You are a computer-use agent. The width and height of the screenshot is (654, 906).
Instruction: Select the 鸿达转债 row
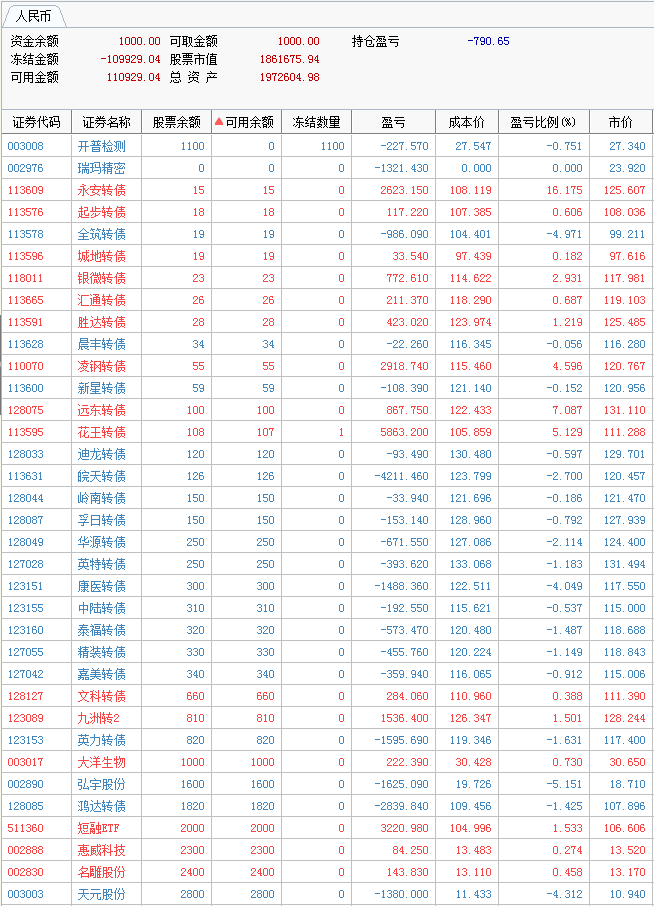(x=327, y=805)
